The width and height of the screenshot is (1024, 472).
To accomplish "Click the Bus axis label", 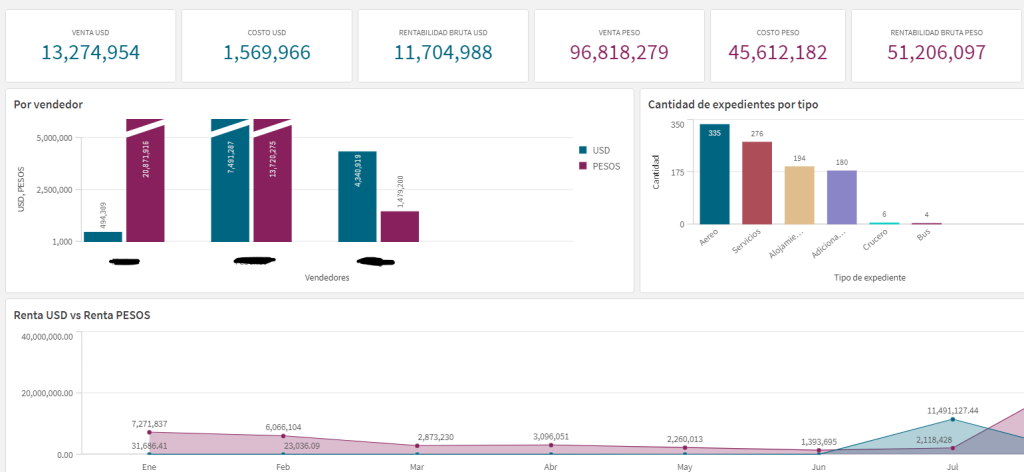I will [923, 236].
